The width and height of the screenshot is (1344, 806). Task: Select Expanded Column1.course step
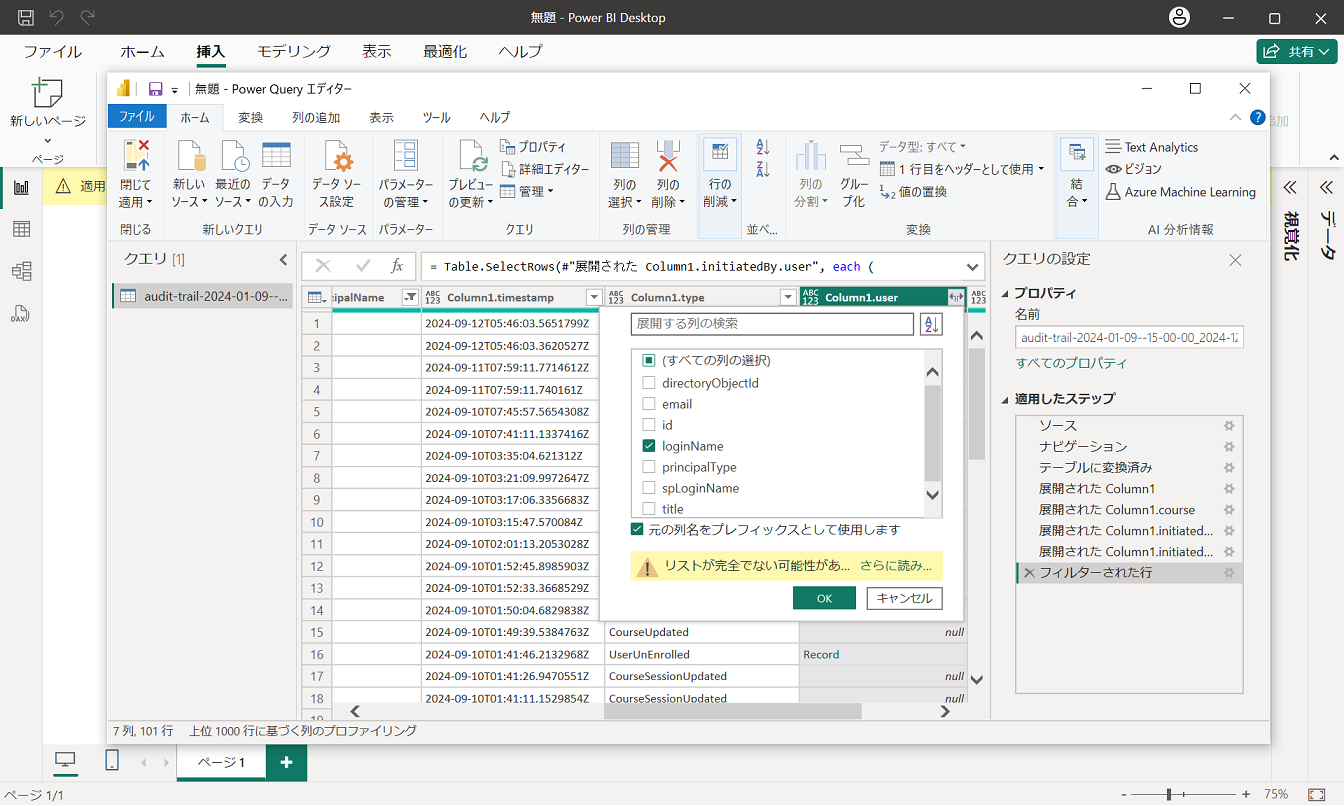pyautogui.click(x=1117, y=509)
